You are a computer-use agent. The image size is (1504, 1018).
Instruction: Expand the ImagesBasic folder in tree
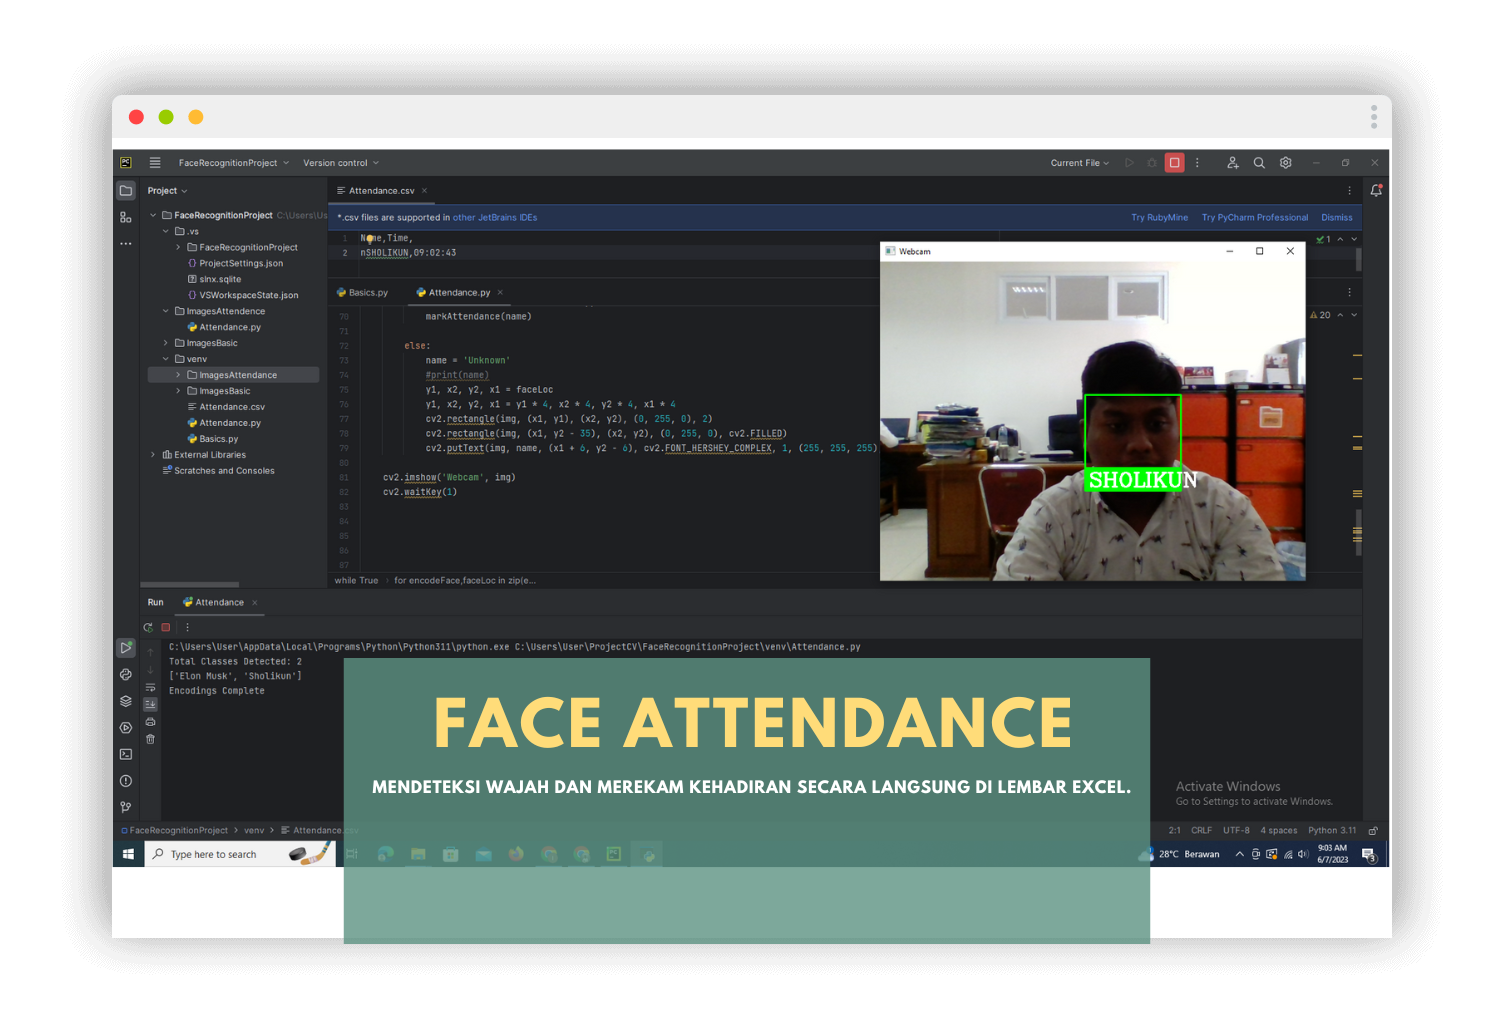[x=166, y=343]
